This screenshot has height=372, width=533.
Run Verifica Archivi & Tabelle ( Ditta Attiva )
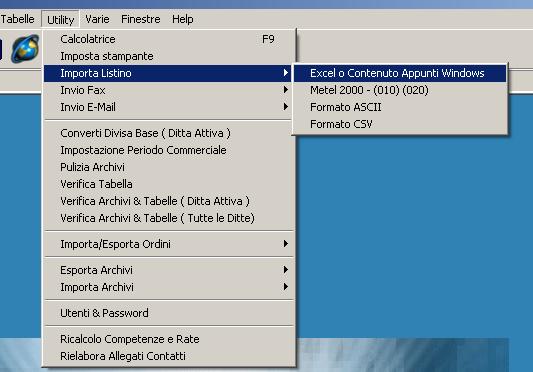click(x=168, y=201)
